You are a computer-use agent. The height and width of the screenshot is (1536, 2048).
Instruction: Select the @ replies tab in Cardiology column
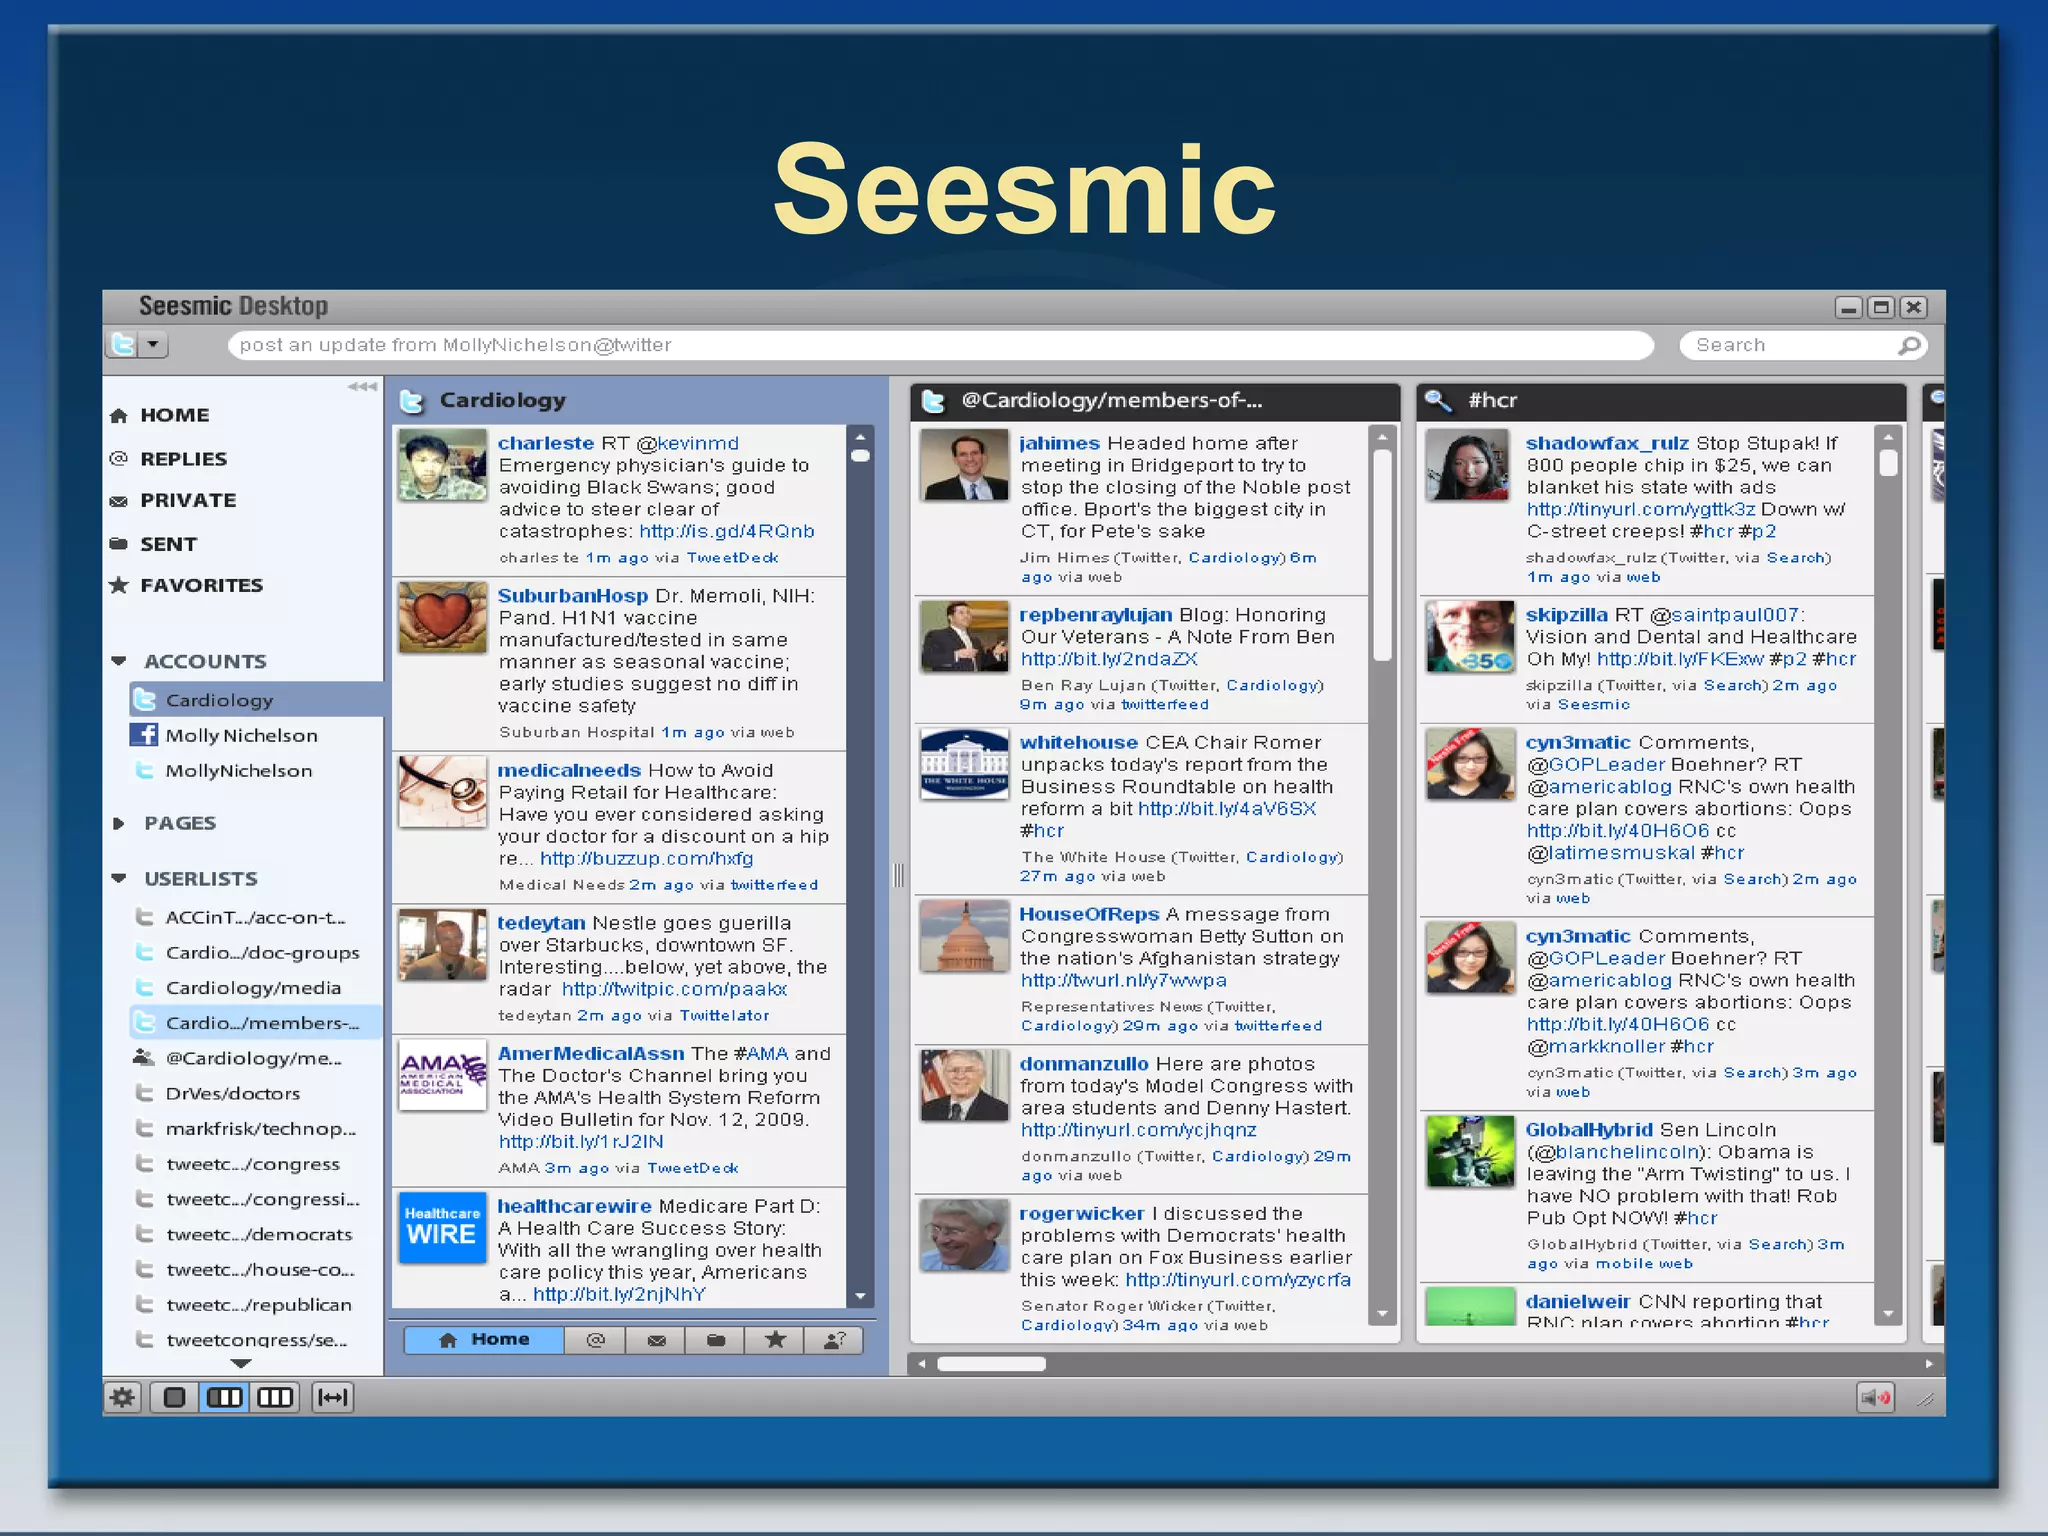coord(595,1340)
